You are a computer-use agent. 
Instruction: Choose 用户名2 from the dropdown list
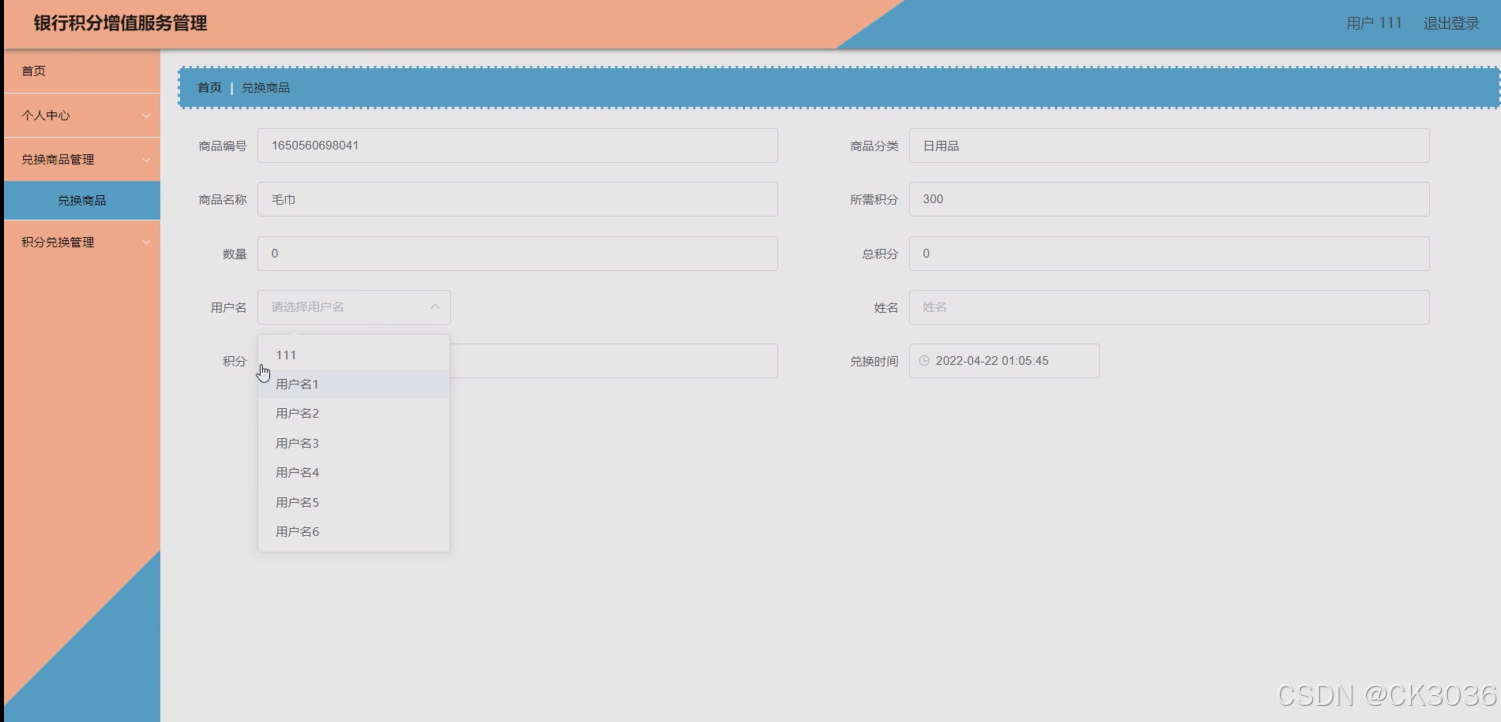pos(353,413)
